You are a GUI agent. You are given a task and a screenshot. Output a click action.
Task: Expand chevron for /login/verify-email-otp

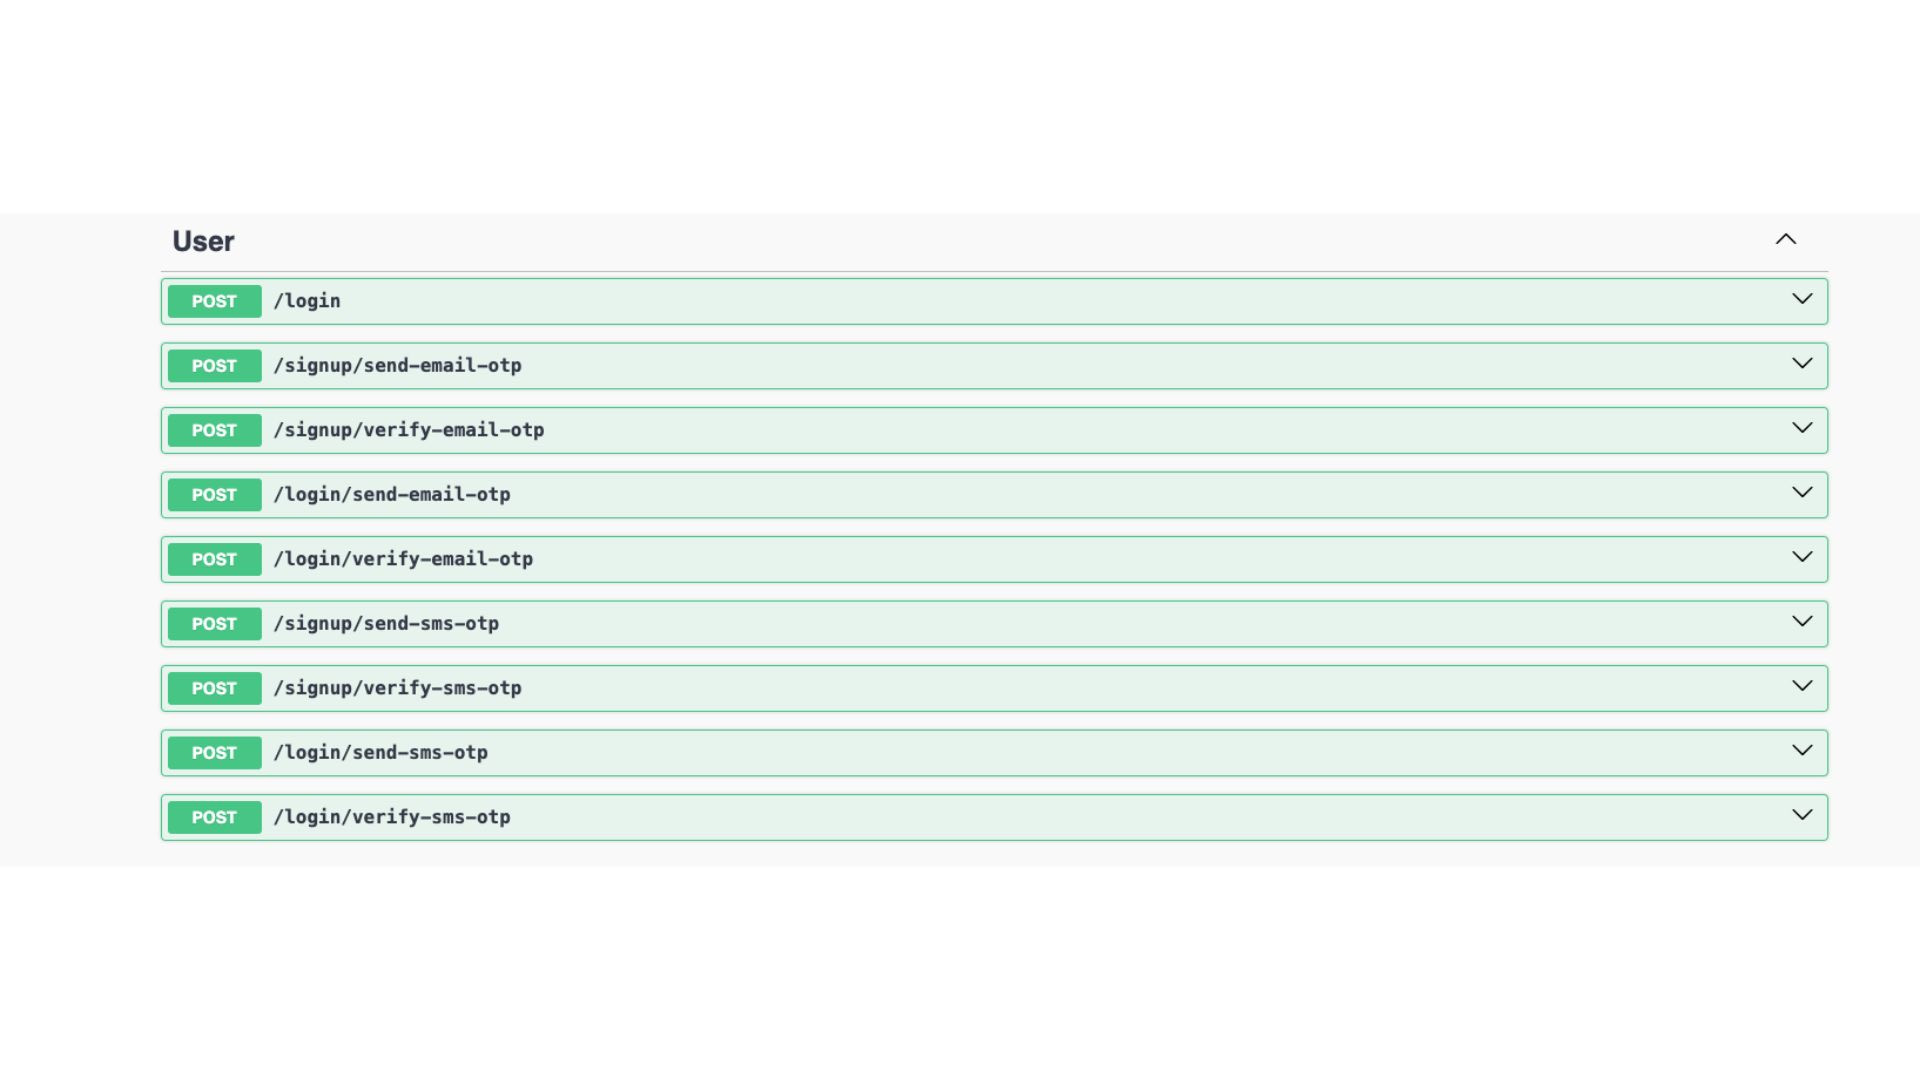click(1802, 557)
